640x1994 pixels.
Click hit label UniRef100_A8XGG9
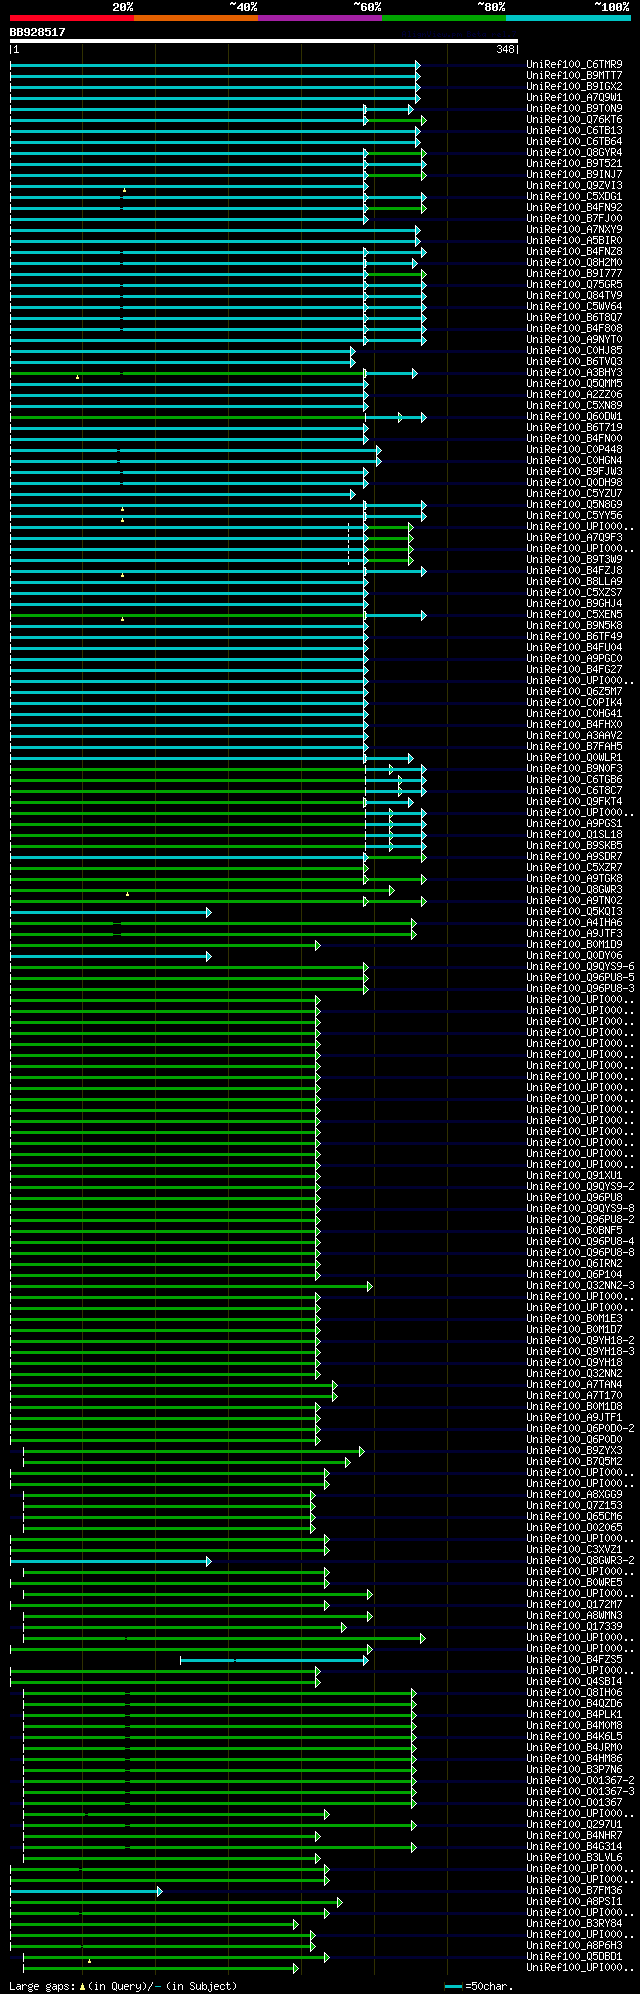click(x=575, y=1494)
